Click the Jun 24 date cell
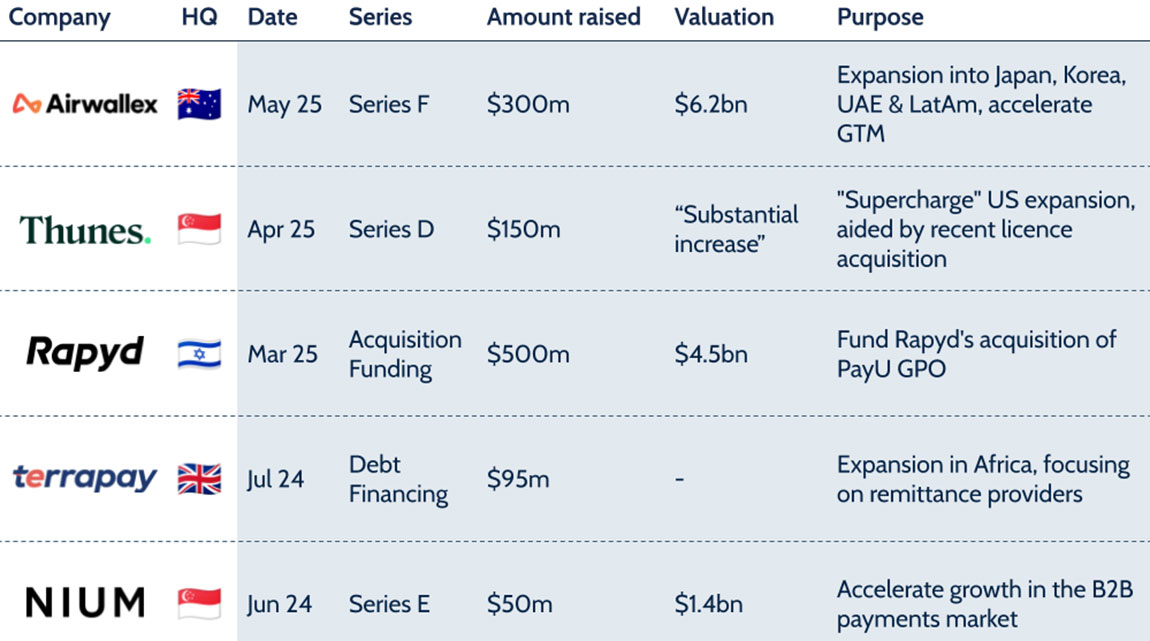Screen dimensions: 1150x641 pyautogui.click(x=280, y=604)
